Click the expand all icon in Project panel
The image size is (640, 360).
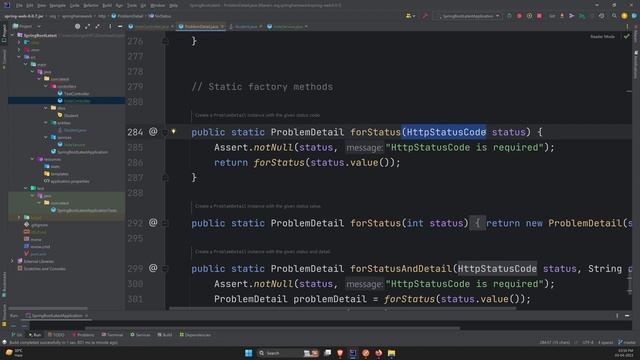click(x=87, y=27)
